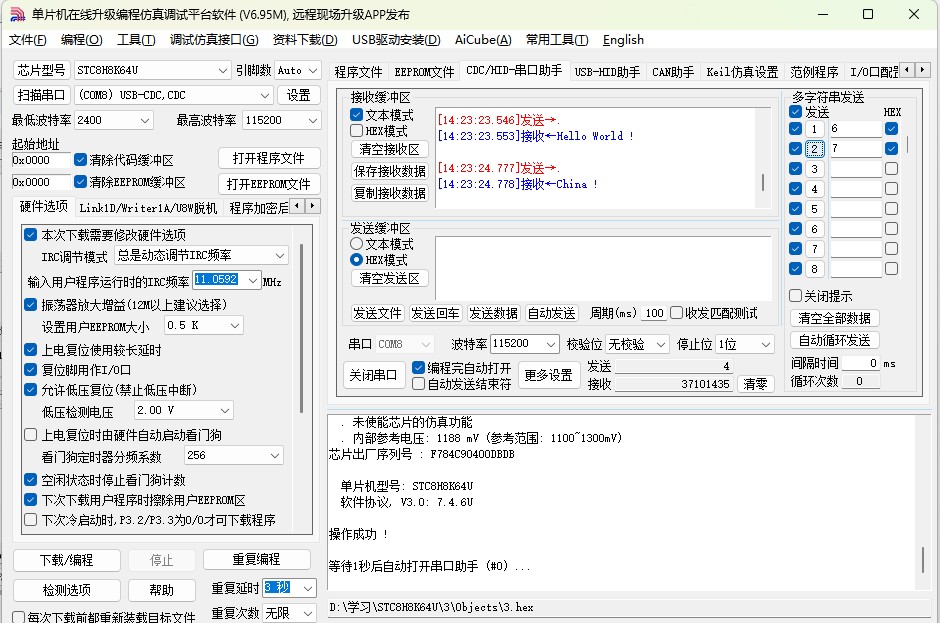Click the STC-ISP app icon in title bar
This screenshot has width=940, height=623.
tap(16, 14)
